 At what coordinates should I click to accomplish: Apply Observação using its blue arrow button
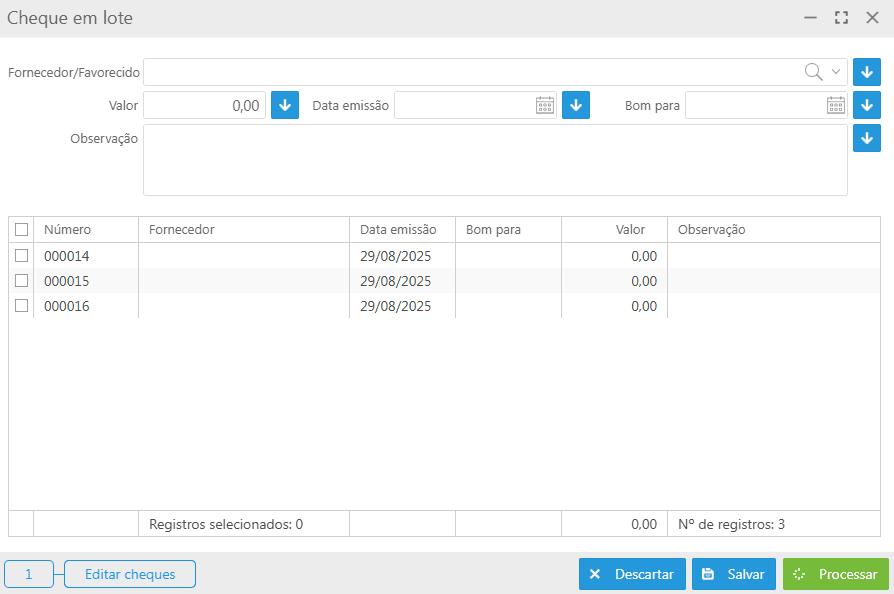tap(867, 138)
